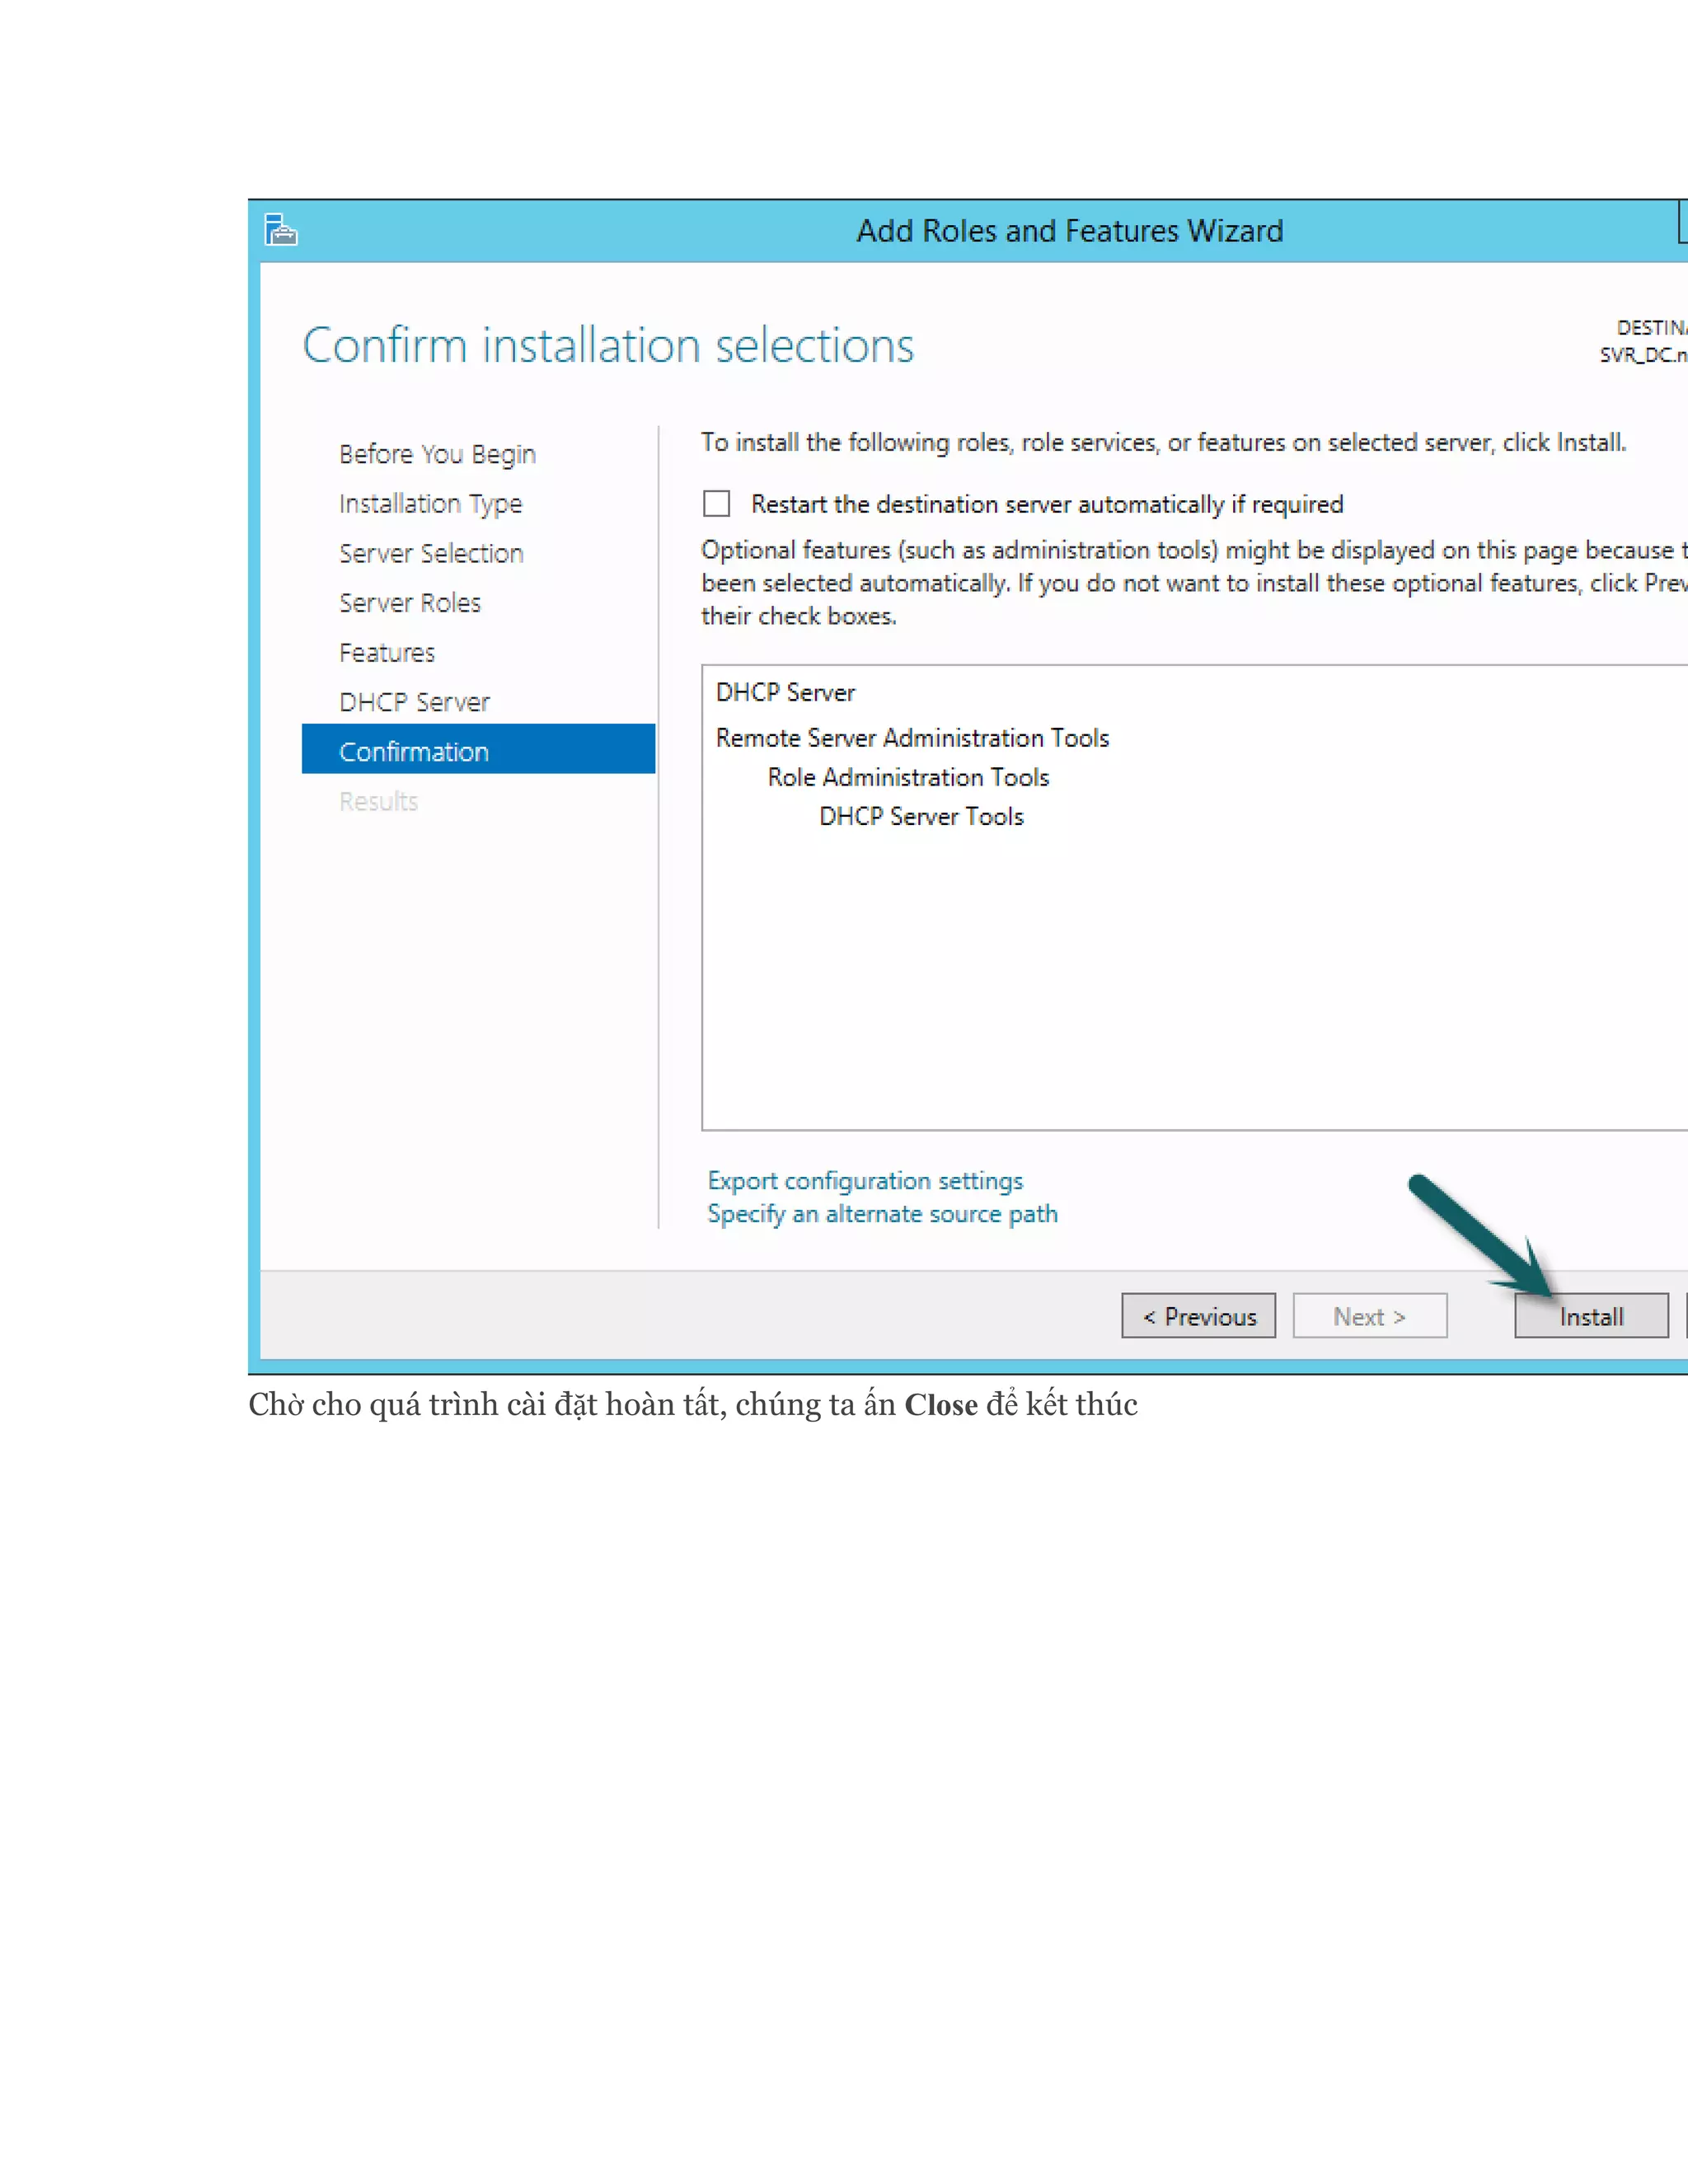Image resolution: width=1688 pixels, height=2184 pixels.
Task: Click Export configuration settings link
Action: pos(865,1181)
